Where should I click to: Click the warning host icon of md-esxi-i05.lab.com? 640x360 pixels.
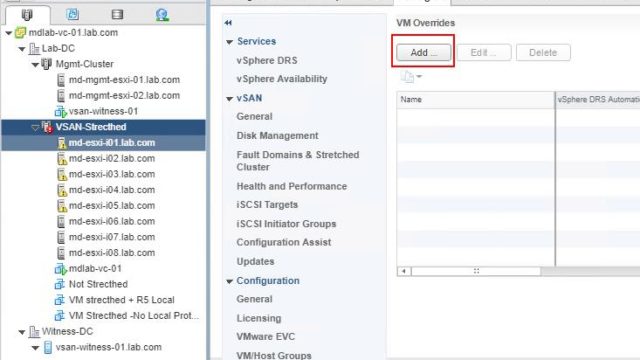coord(62,206)
